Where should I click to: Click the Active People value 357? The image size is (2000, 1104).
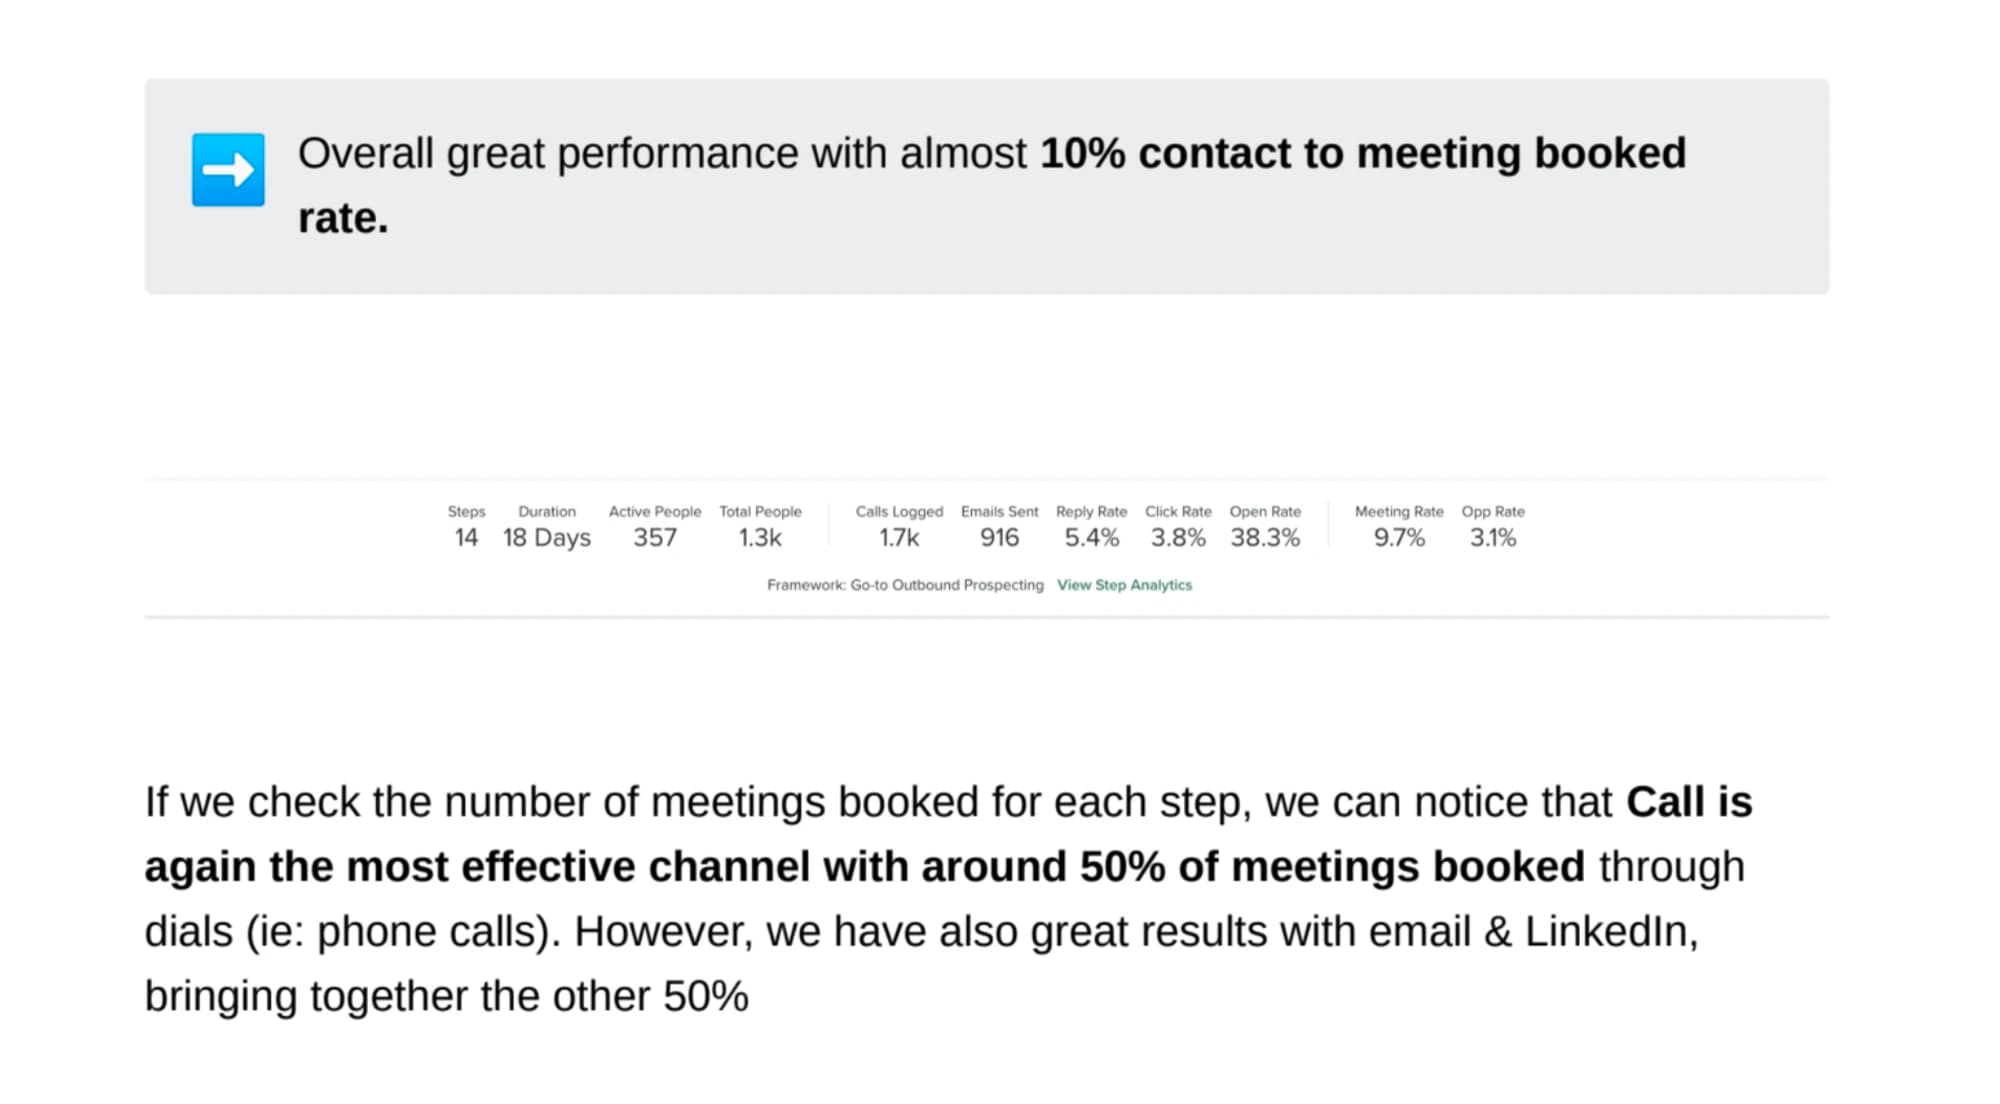click(x=655, y=537)
